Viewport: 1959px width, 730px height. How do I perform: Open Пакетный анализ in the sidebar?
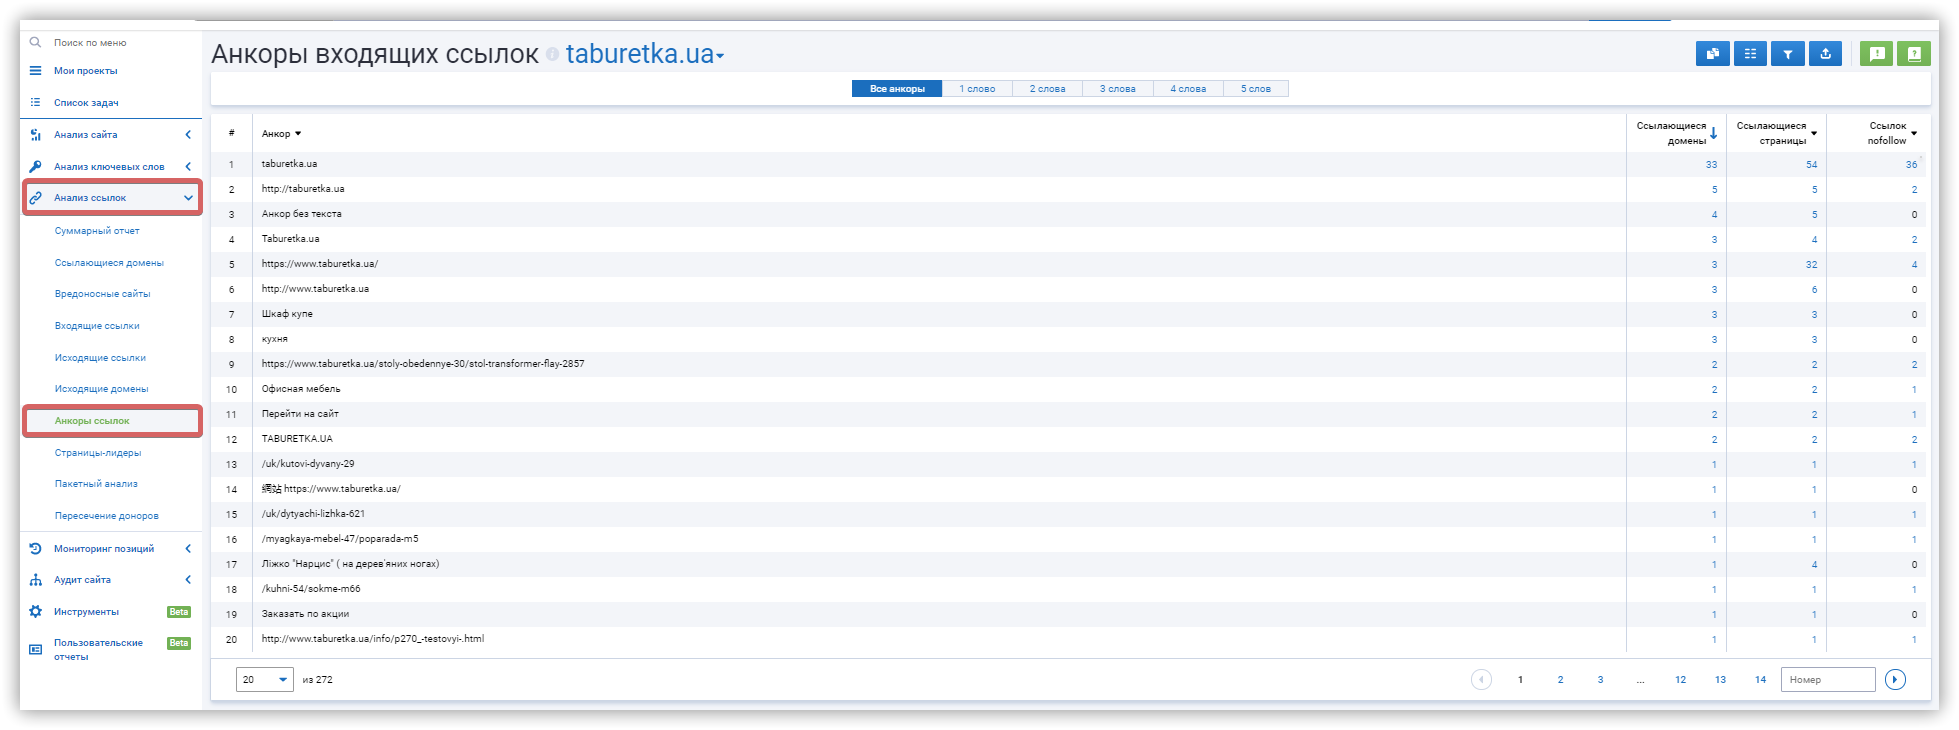click(96, 484)
